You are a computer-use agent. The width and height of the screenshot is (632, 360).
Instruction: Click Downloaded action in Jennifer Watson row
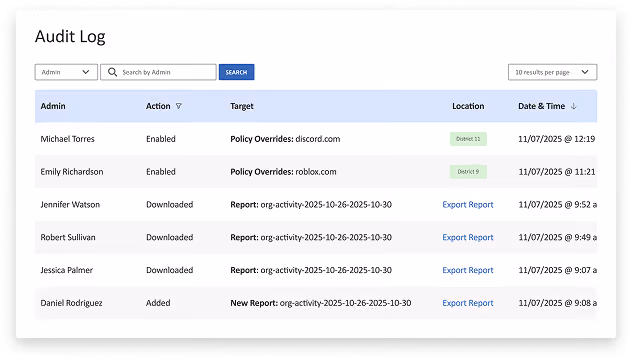[x=170, y=205]
